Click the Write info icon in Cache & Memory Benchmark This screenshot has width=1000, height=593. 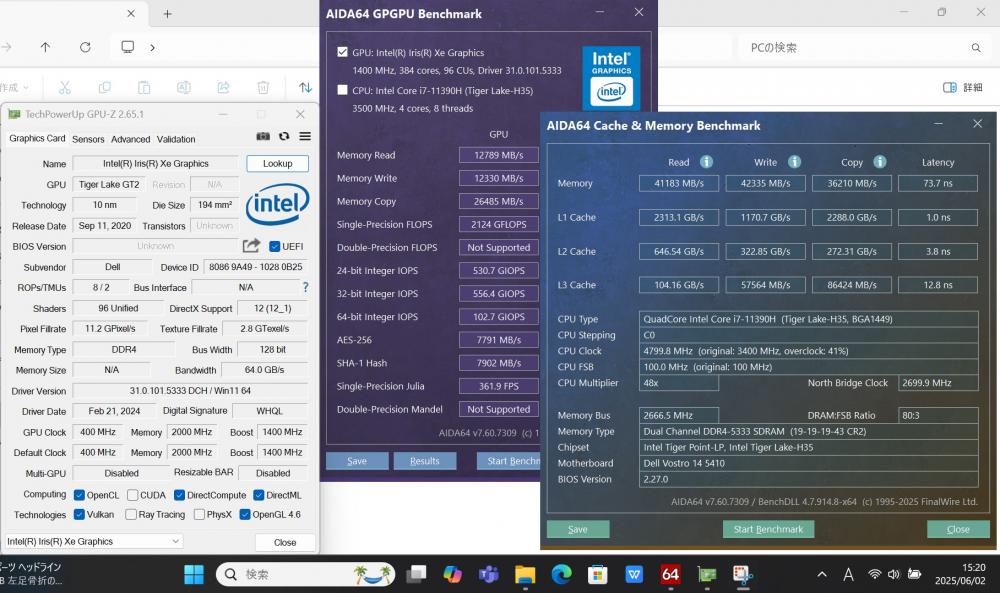794,162
